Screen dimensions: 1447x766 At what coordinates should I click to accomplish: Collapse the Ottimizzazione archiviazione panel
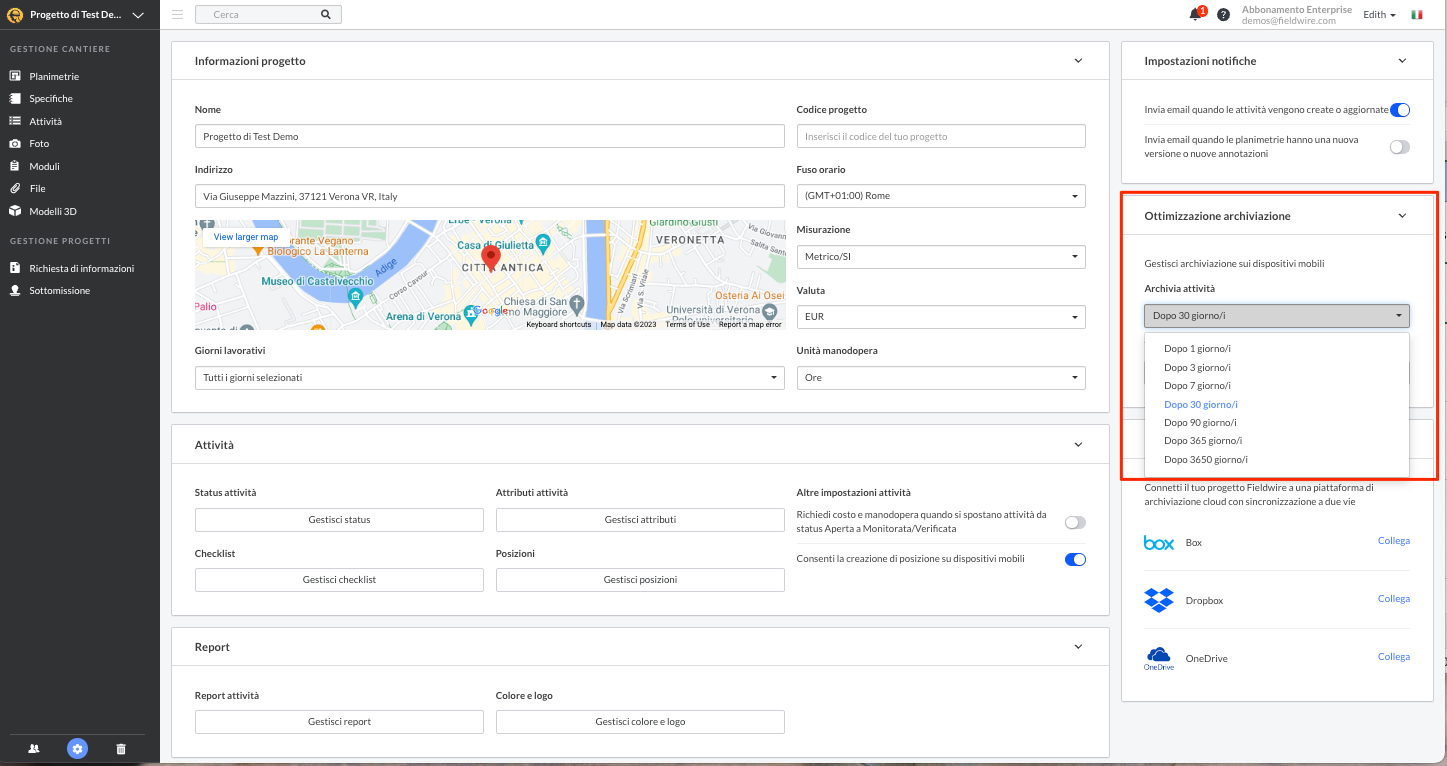(1402, 216)
